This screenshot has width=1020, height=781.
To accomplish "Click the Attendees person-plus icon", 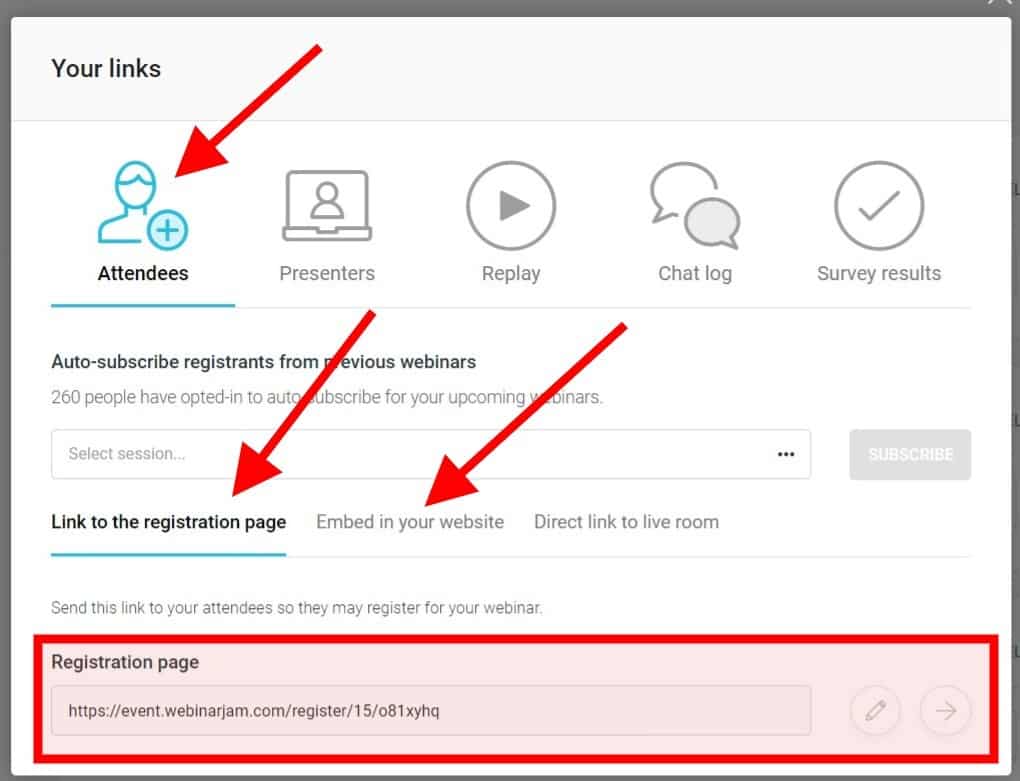I will coord(142,205).
